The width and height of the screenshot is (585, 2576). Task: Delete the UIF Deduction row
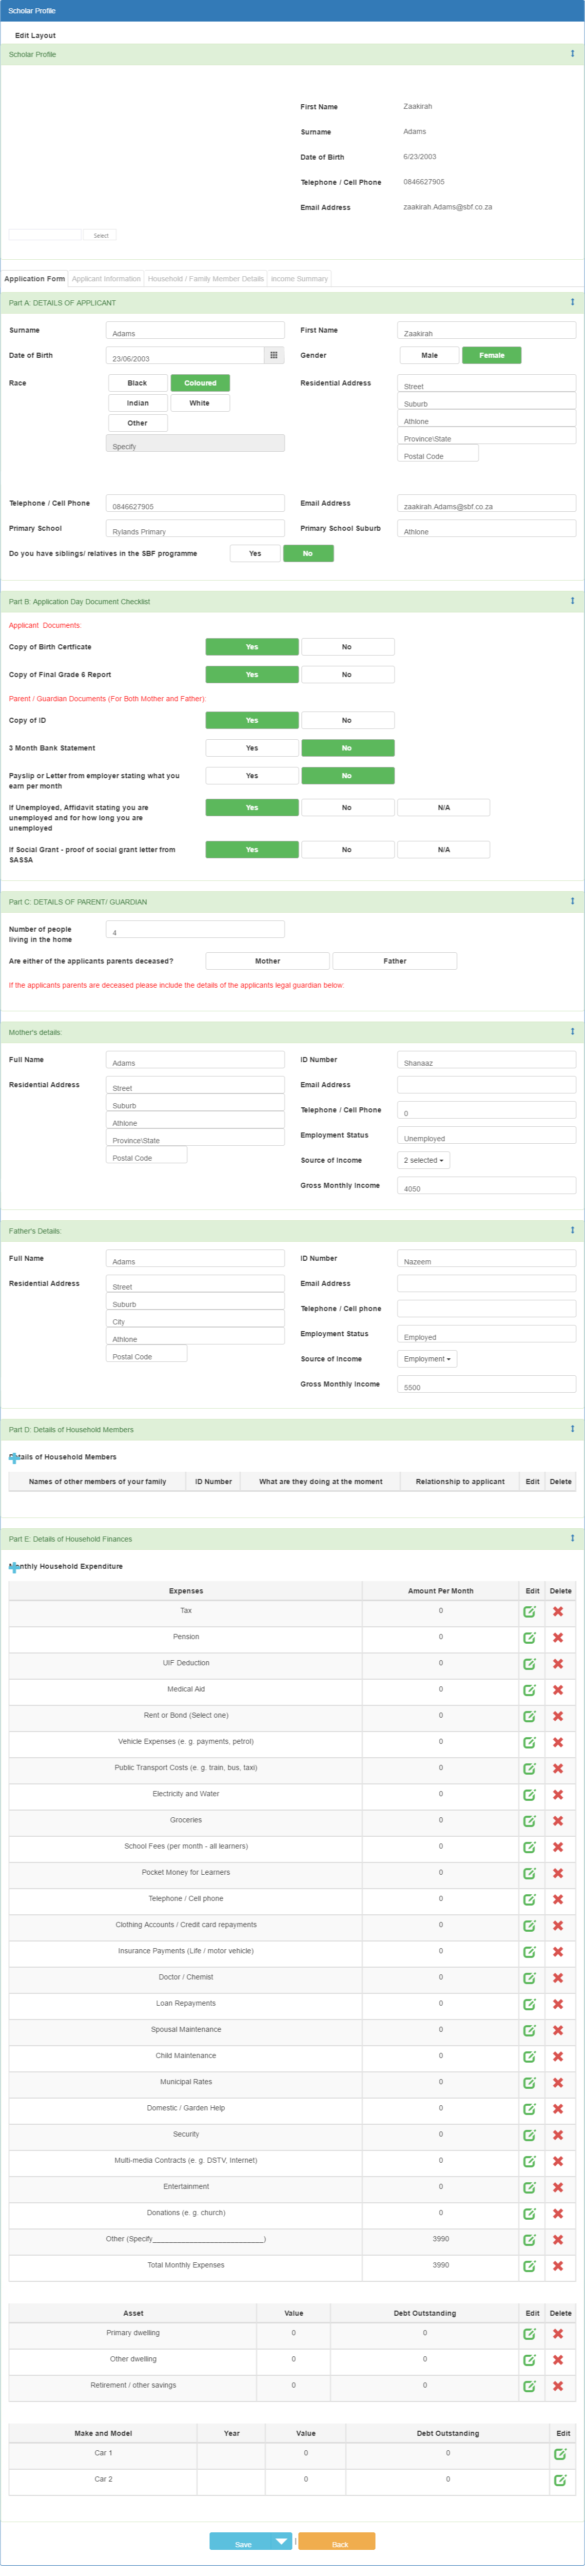point(558,1664)
